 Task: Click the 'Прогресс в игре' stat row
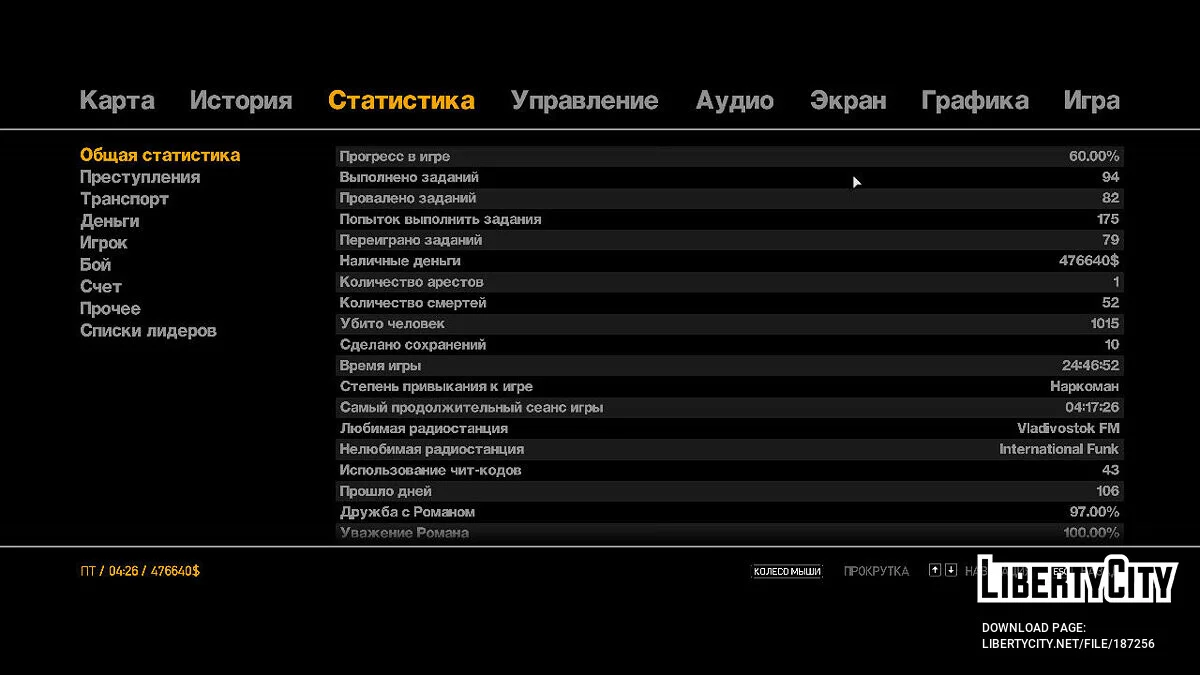coord(729,157)
